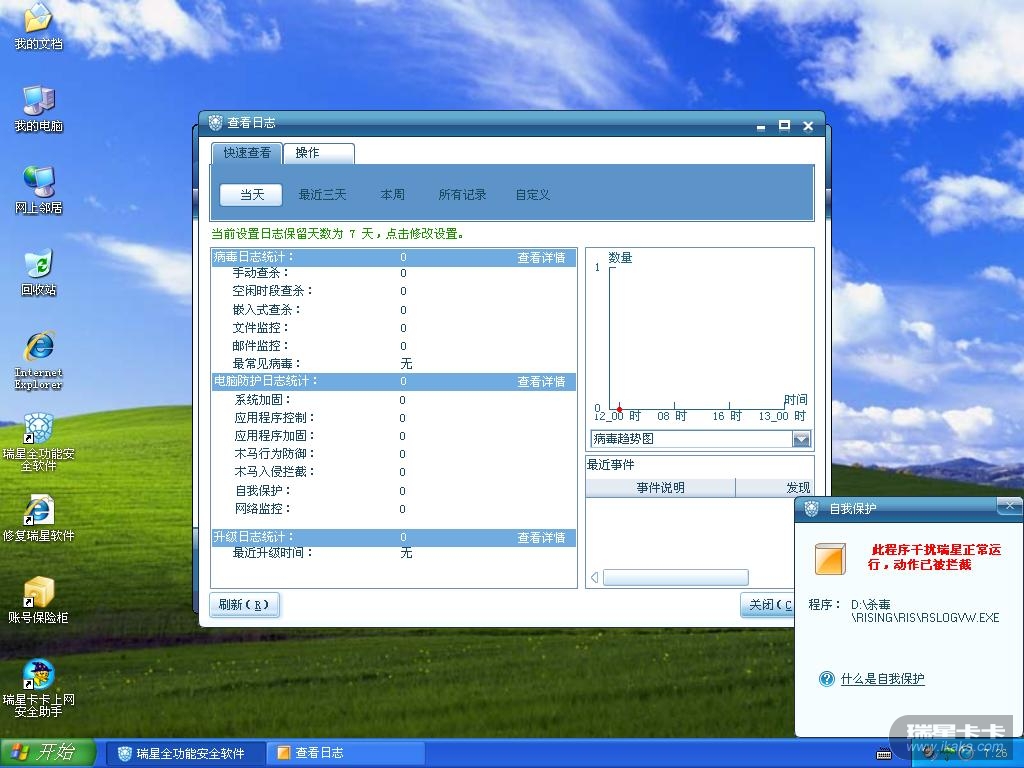This screenshot has height=768, width=1024.
Task: Switch to the 快速查看 tab
Action: coord(247,153)
